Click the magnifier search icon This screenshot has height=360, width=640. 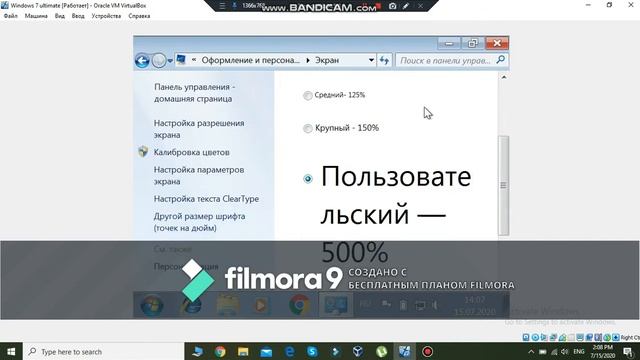pyautogui.click(x=501, y=60)
